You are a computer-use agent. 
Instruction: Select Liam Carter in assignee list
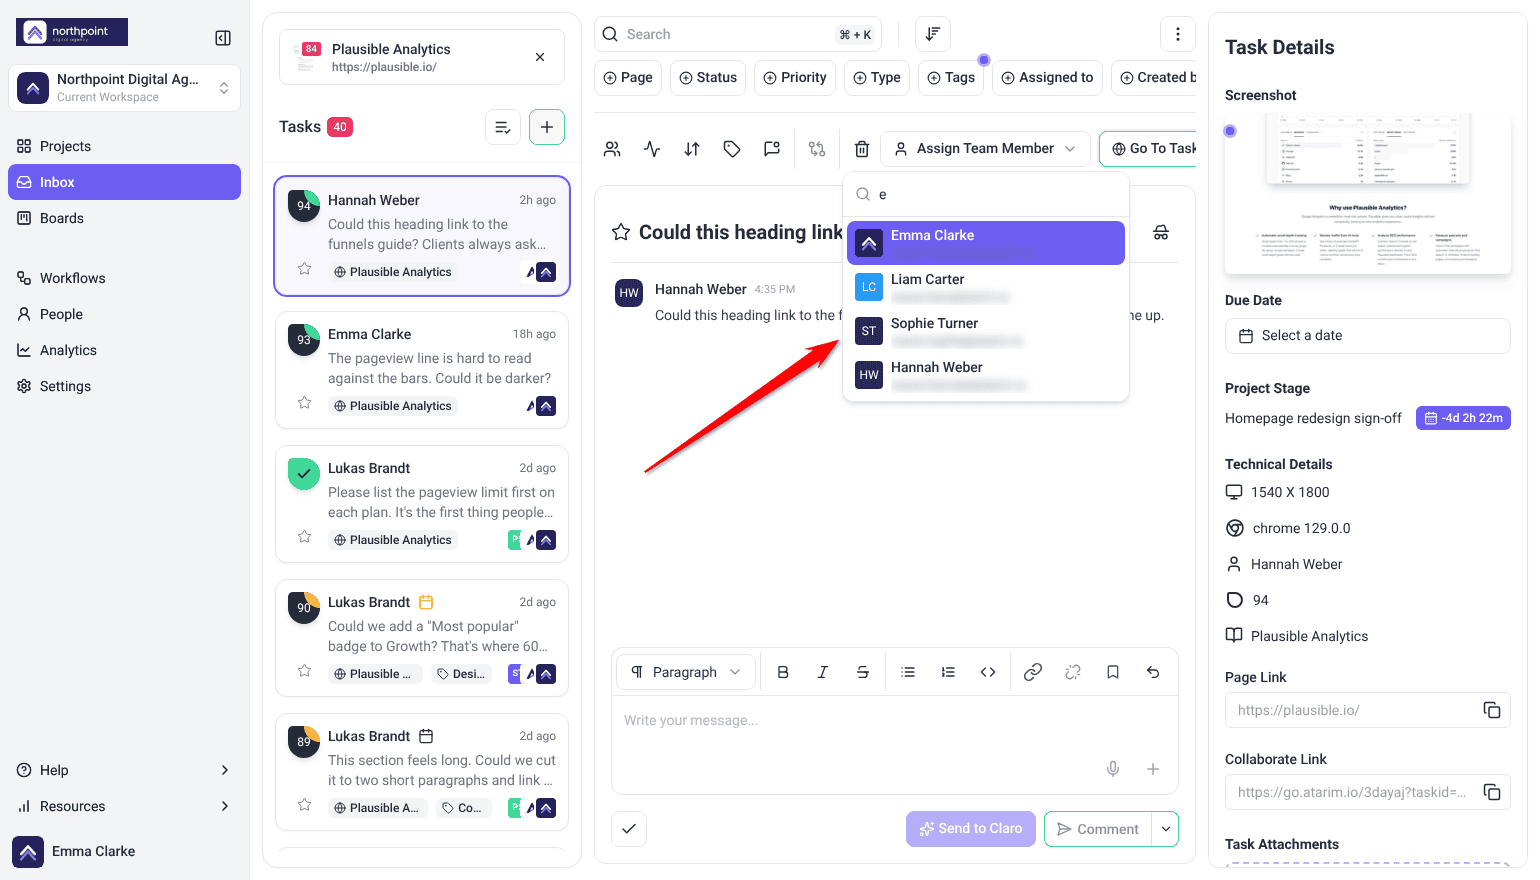point(986,287)
